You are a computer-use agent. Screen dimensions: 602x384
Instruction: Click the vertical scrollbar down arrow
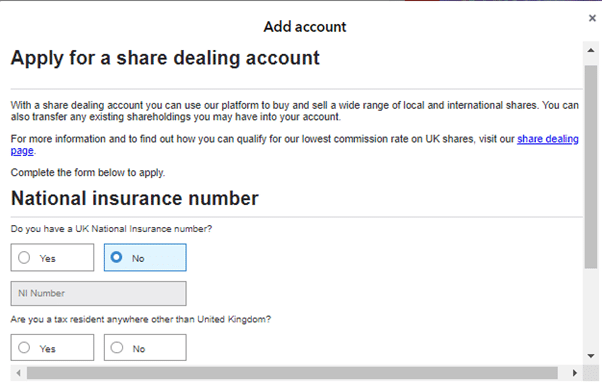[591, 356]
